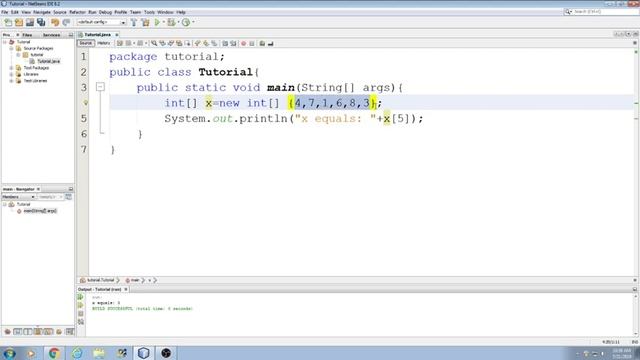The height and width of the screenshot is (360, 640).
Task: Open the Help menu
Action: tap(181, 12)
